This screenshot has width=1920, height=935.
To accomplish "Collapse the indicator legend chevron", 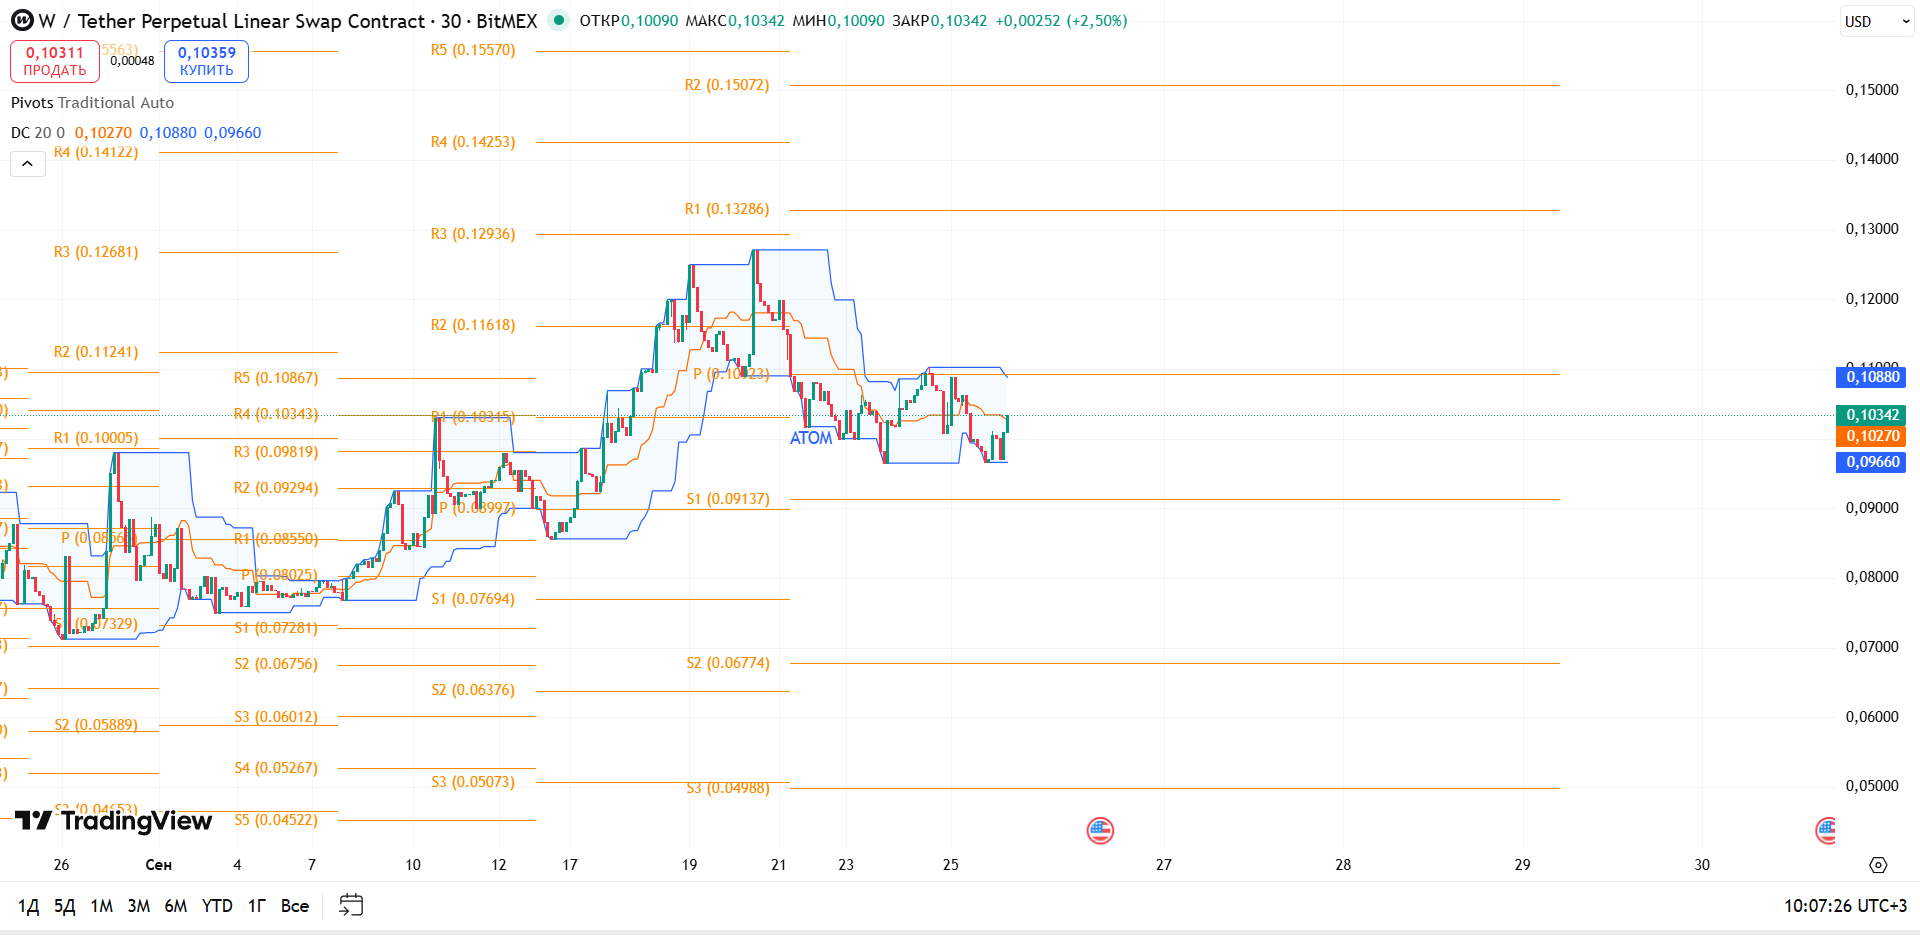I will [x=28, y=164].
